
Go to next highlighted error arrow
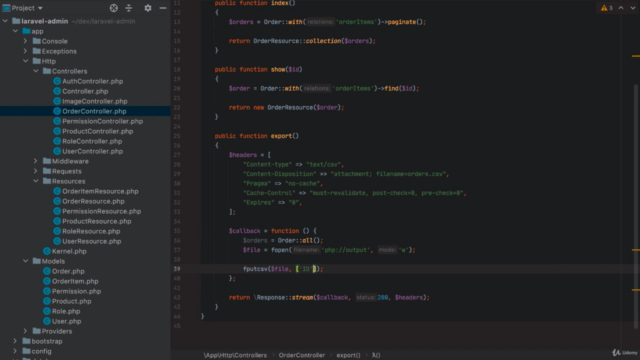click(x=633, y=8)
